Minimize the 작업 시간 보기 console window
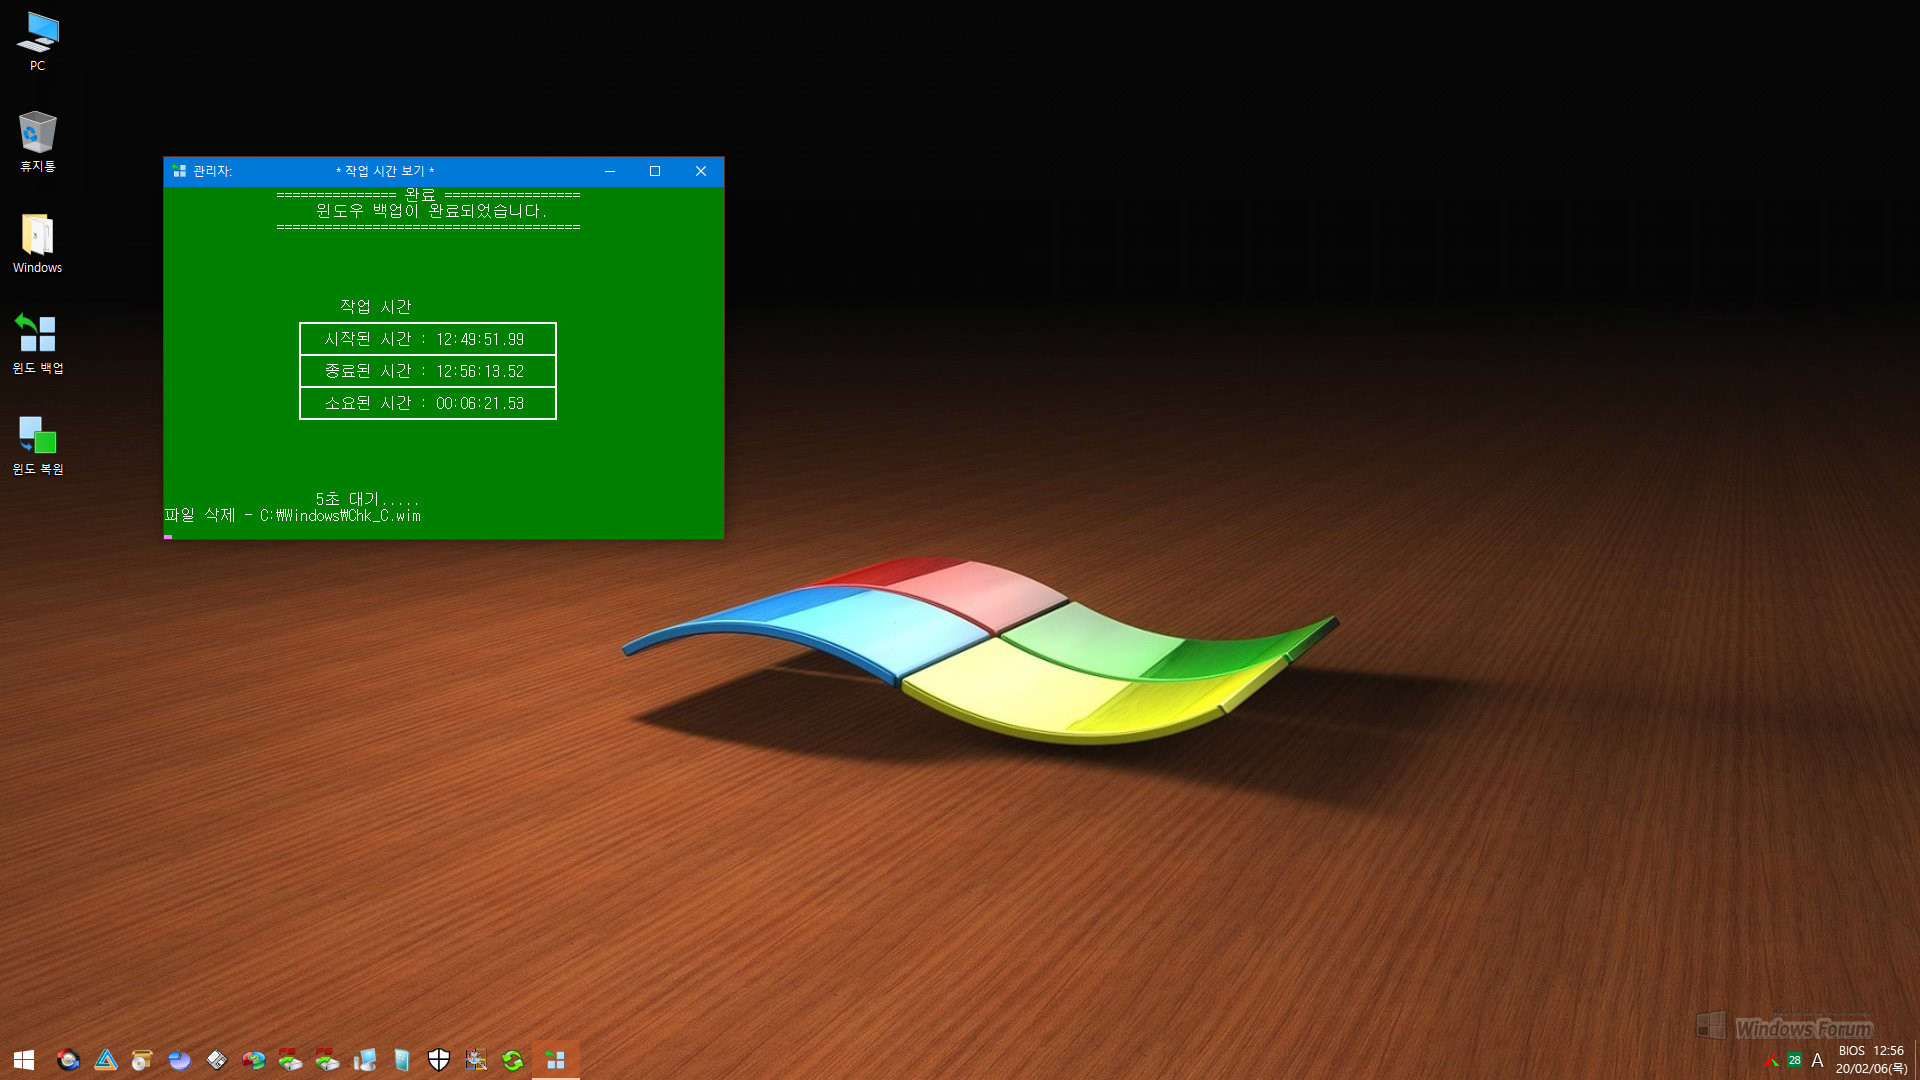1920x1080 pixels. (610, 172)
